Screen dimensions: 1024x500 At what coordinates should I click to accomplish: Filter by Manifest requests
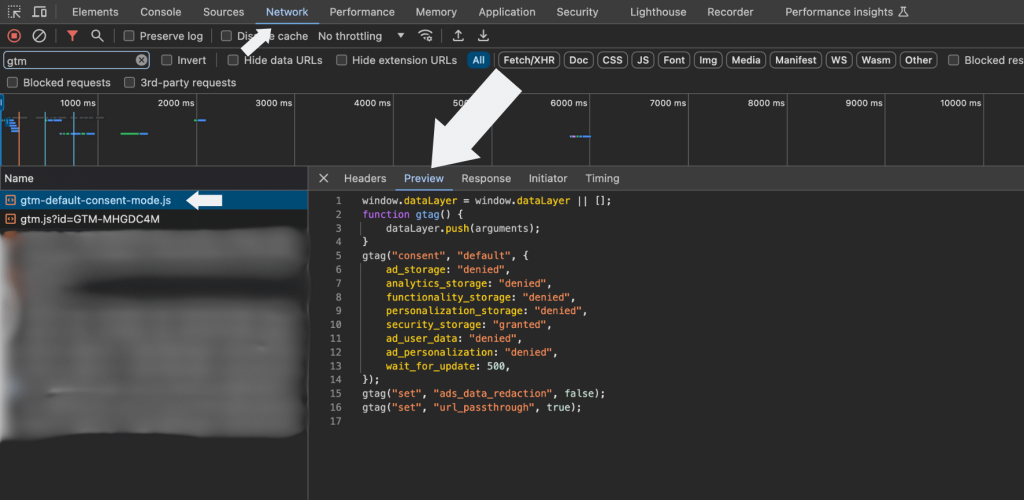tap(795, 60)
